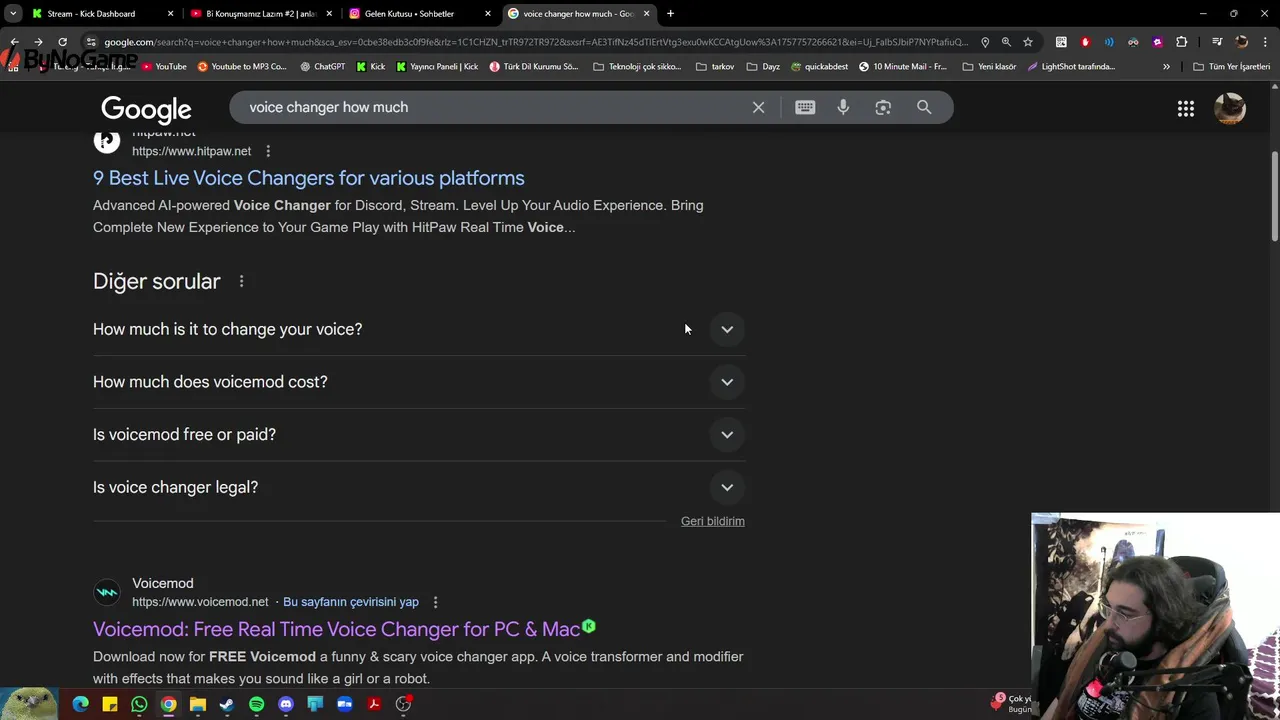The image size is (1280, 720).
Task: Open Voicemod Free Real Time Voice Changer link
Action: click(x=337, y=629)
